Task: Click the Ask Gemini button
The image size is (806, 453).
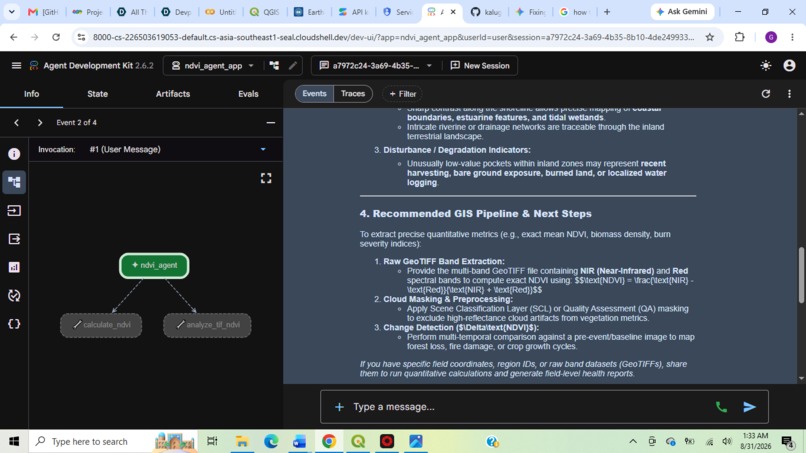Action: (x=682, y=11)
